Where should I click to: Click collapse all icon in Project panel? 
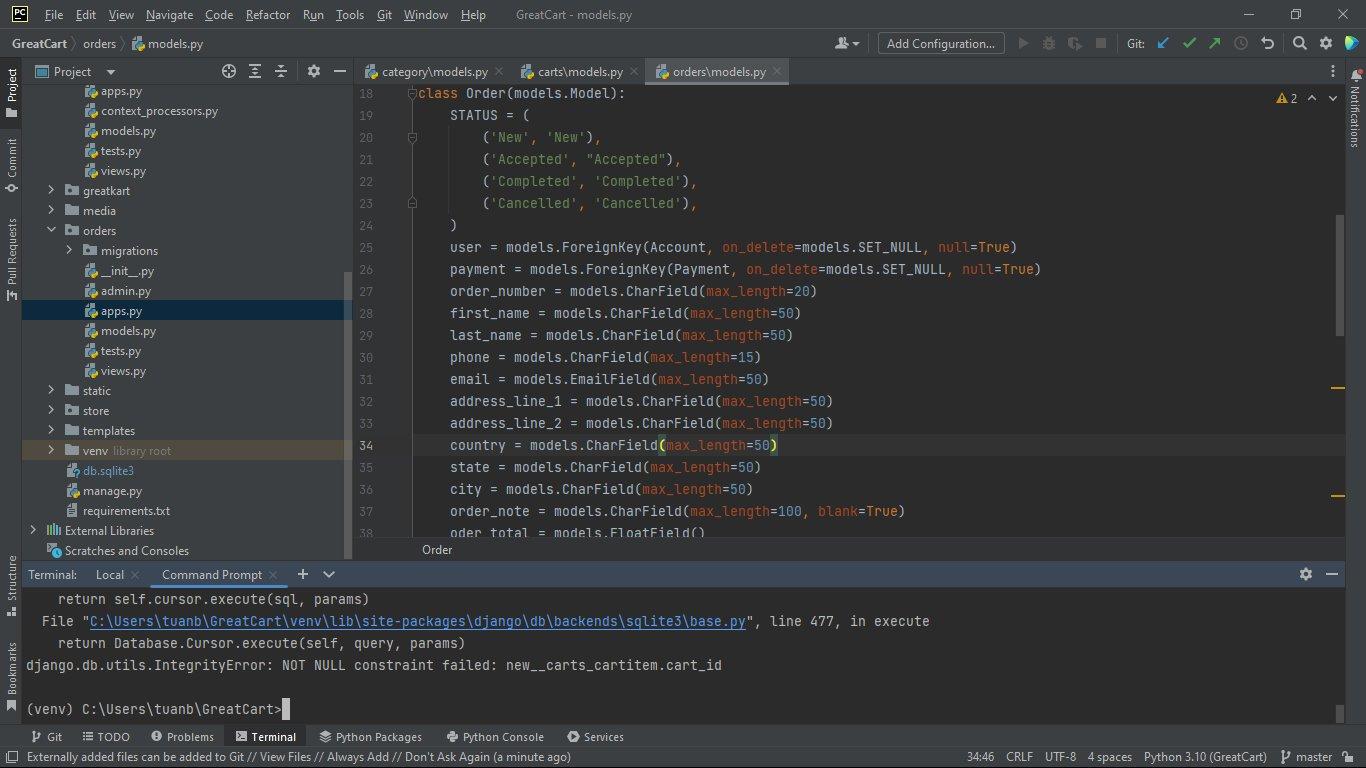[x=281, y=71]
